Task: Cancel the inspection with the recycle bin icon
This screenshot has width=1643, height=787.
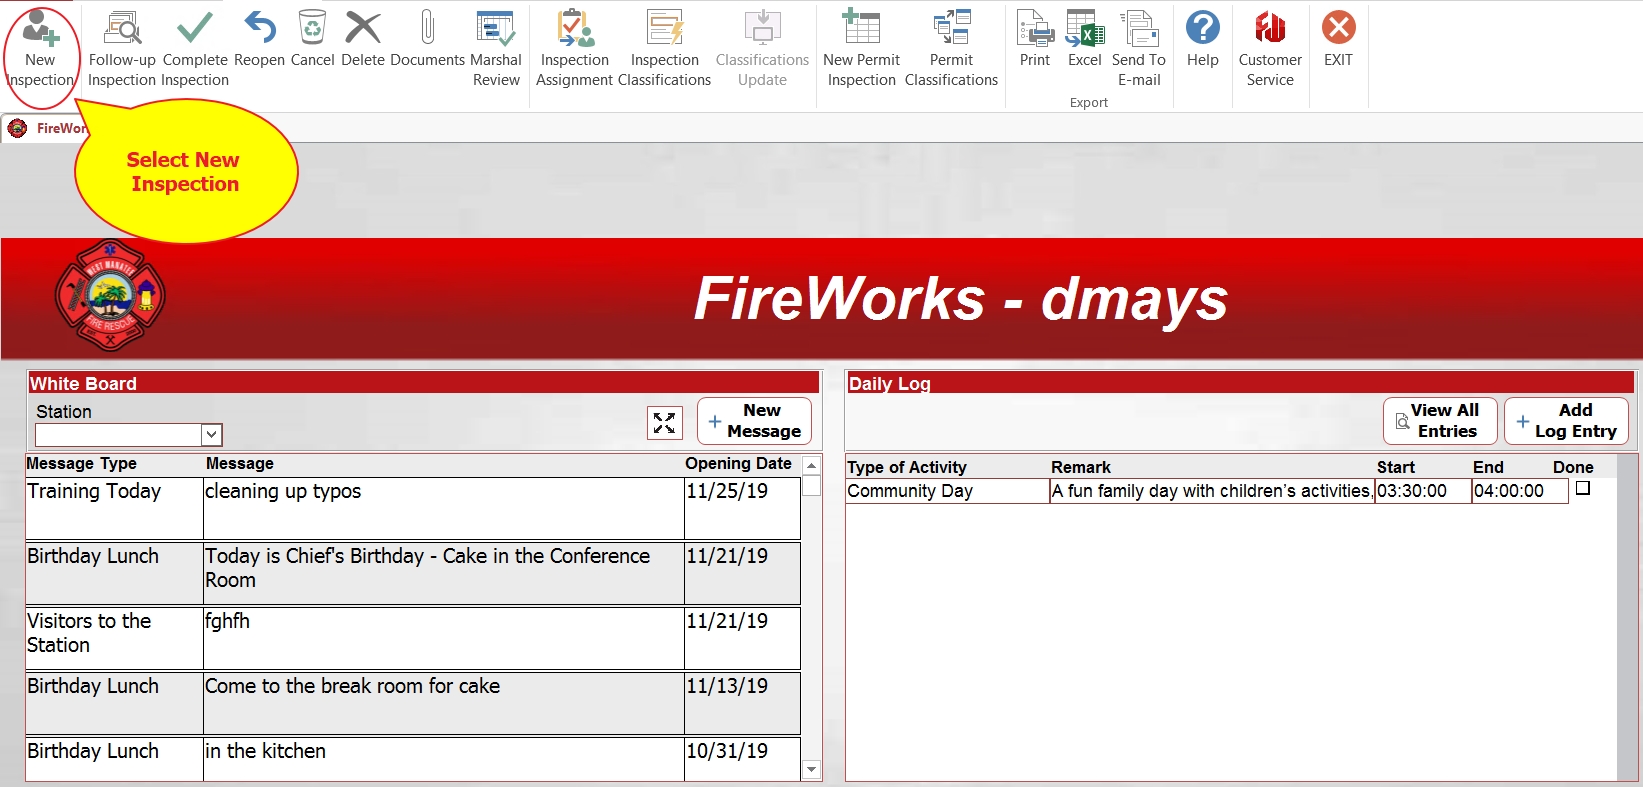Action: click(312, 40)
